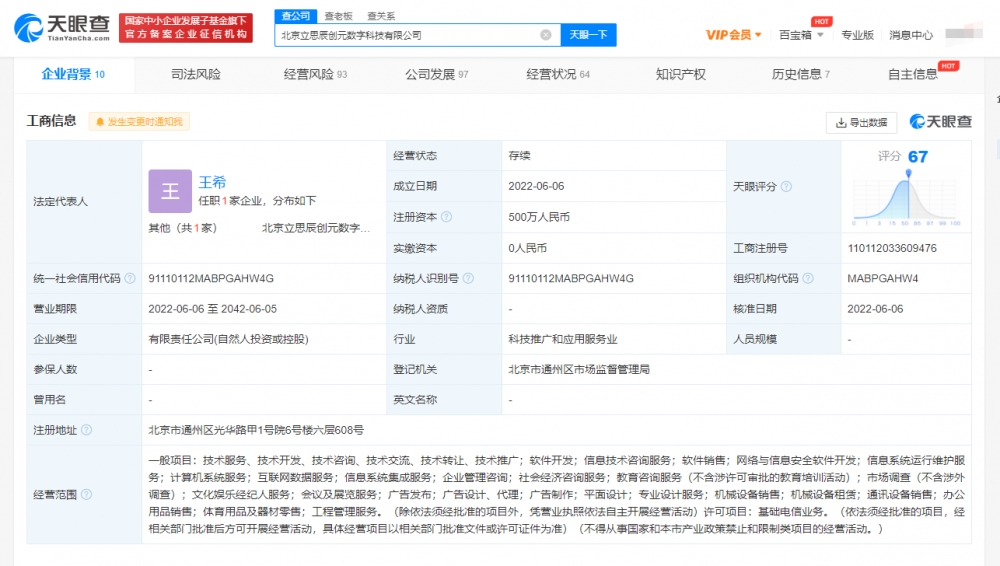Select the 经营状况 tab

coord(558,75)
